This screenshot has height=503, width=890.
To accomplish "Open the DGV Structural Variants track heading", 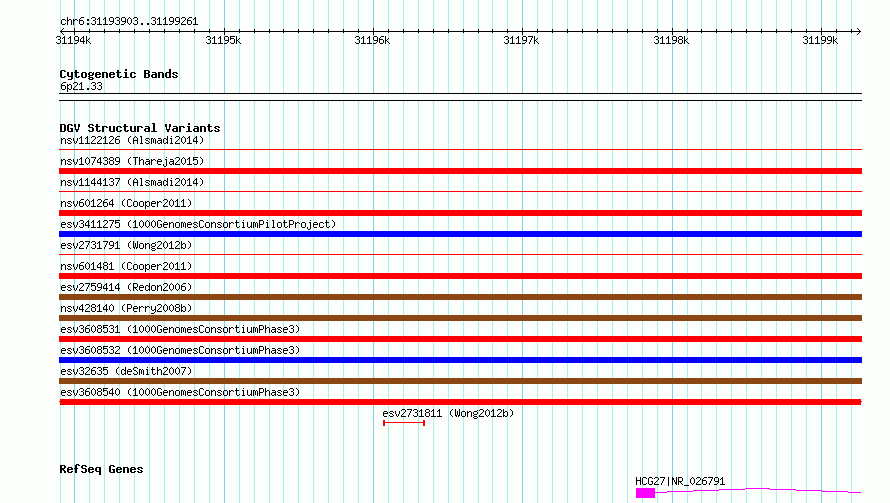I will pos(140,128).
